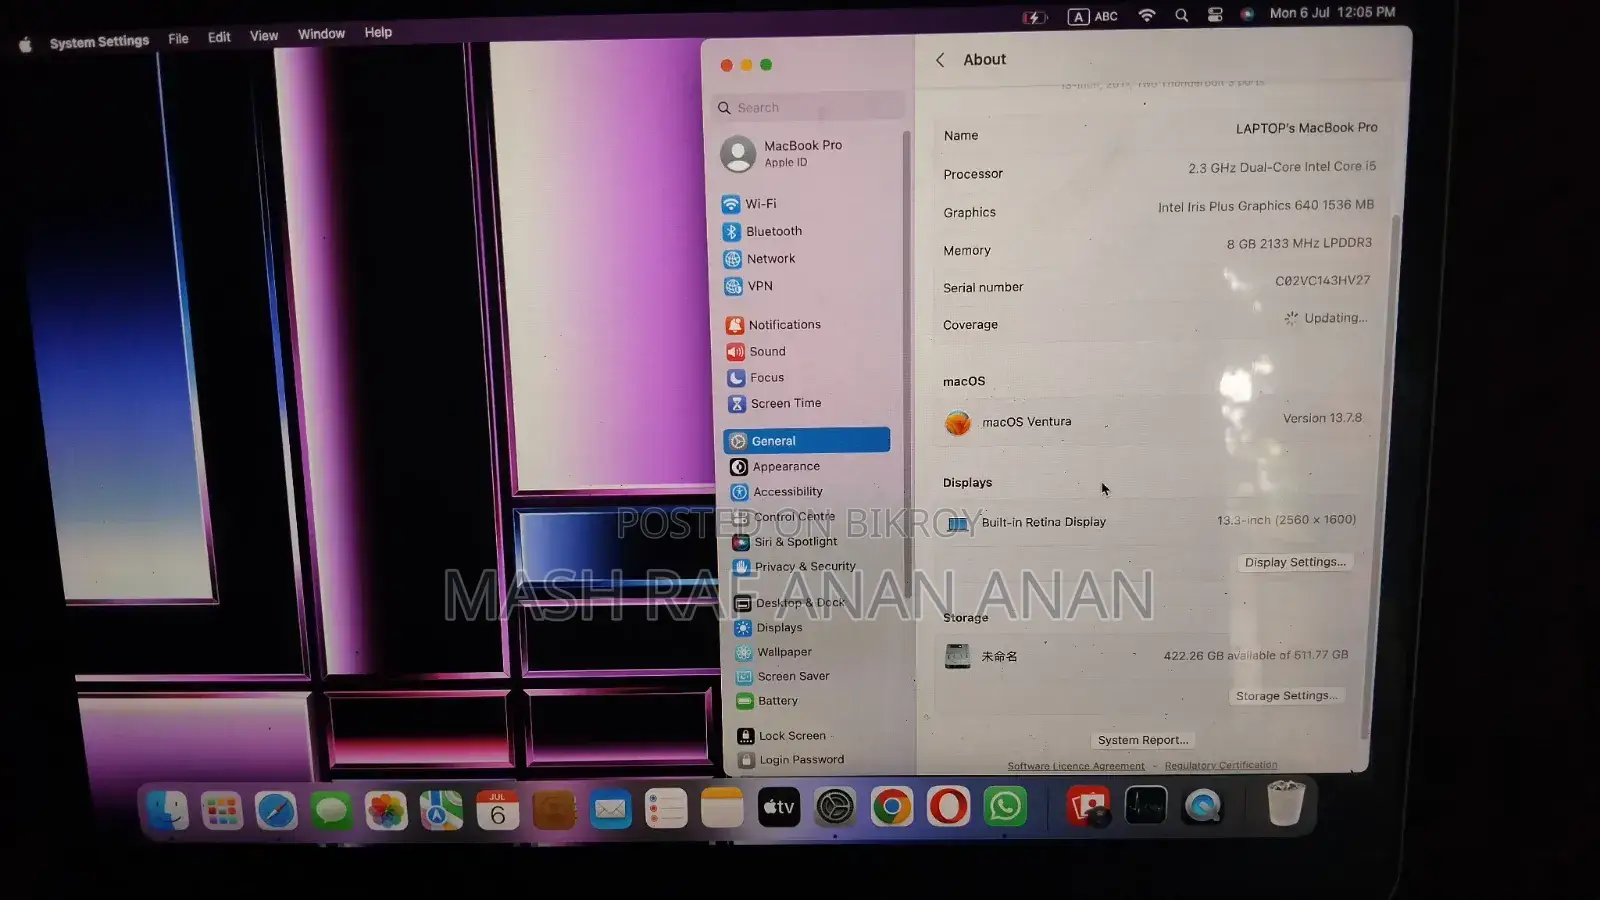Image resolution: width=1600 pixels, height=900 pixels.
Task: Click the battery charging status icon
Action: (1034, 17)
